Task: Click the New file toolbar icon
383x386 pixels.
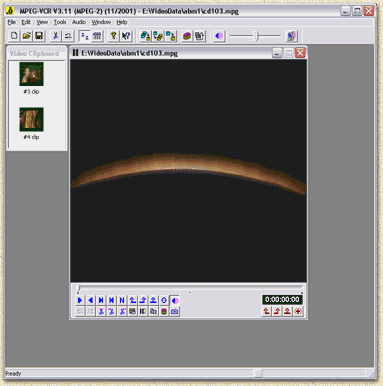Action: tap(14, 36)
